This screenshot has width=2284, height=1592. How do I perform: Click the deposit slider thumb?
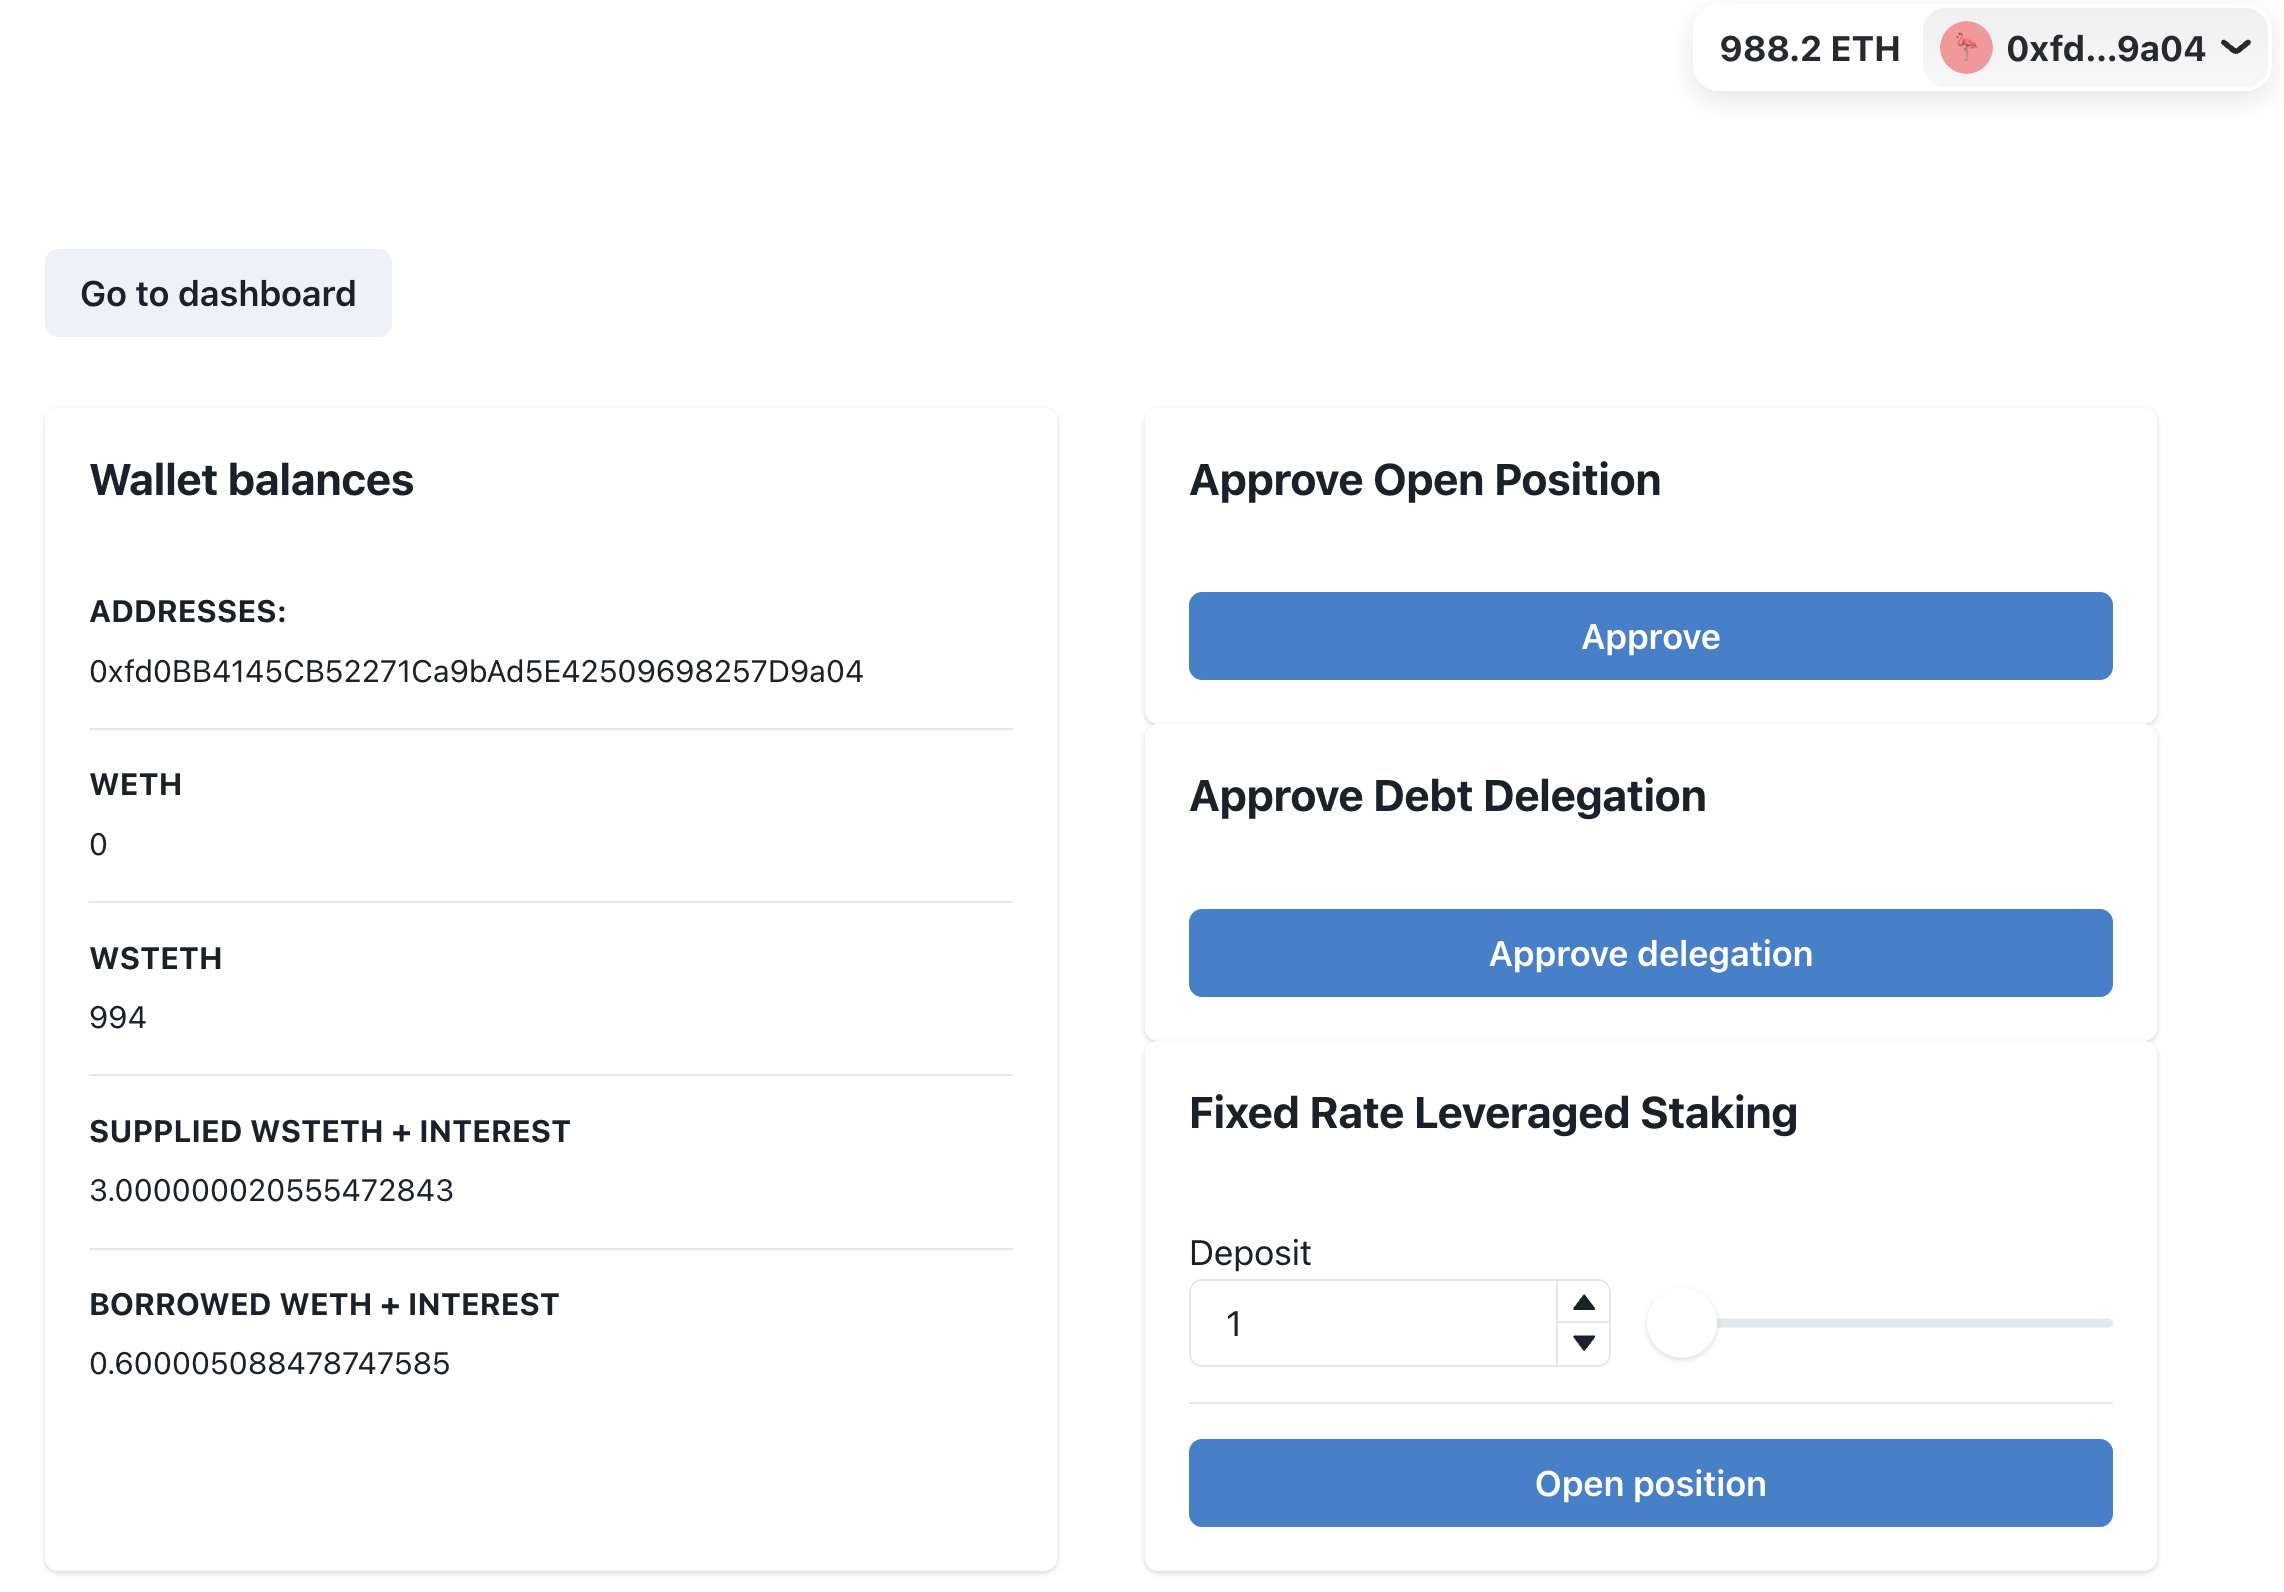(1682, 1323)
